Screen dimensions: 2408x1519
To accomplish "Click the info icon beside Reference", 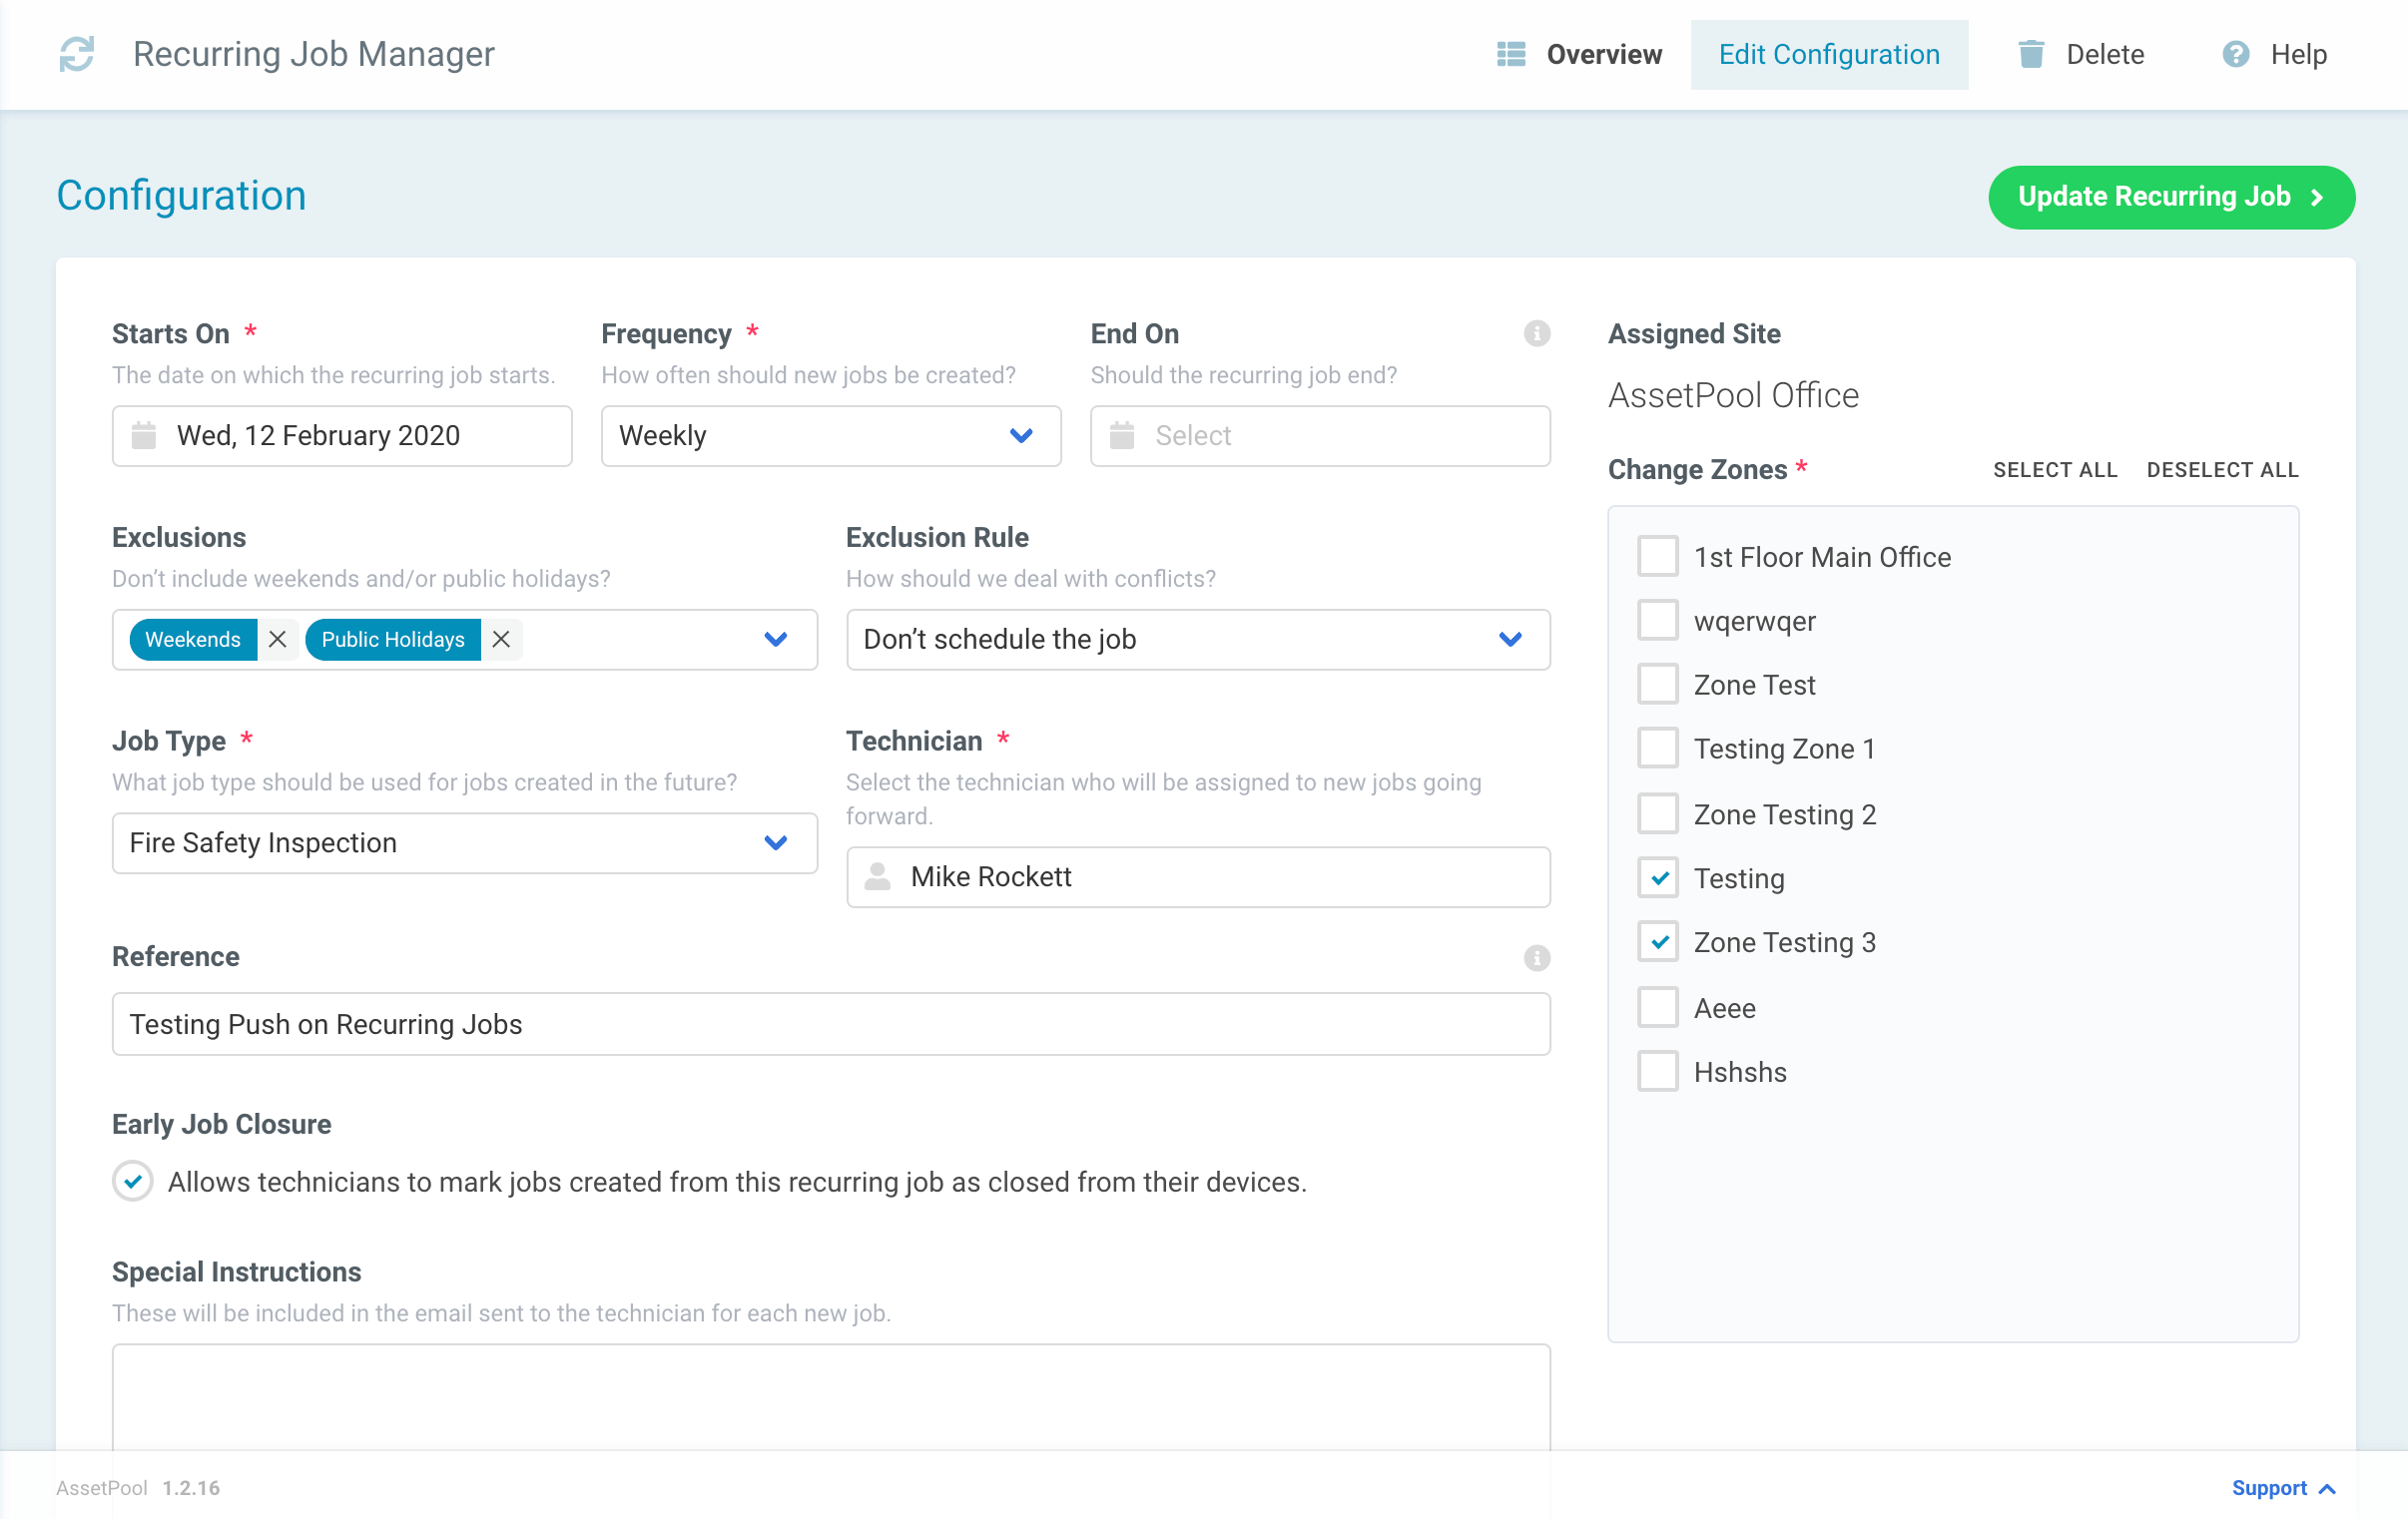I will coord(1537,958).
